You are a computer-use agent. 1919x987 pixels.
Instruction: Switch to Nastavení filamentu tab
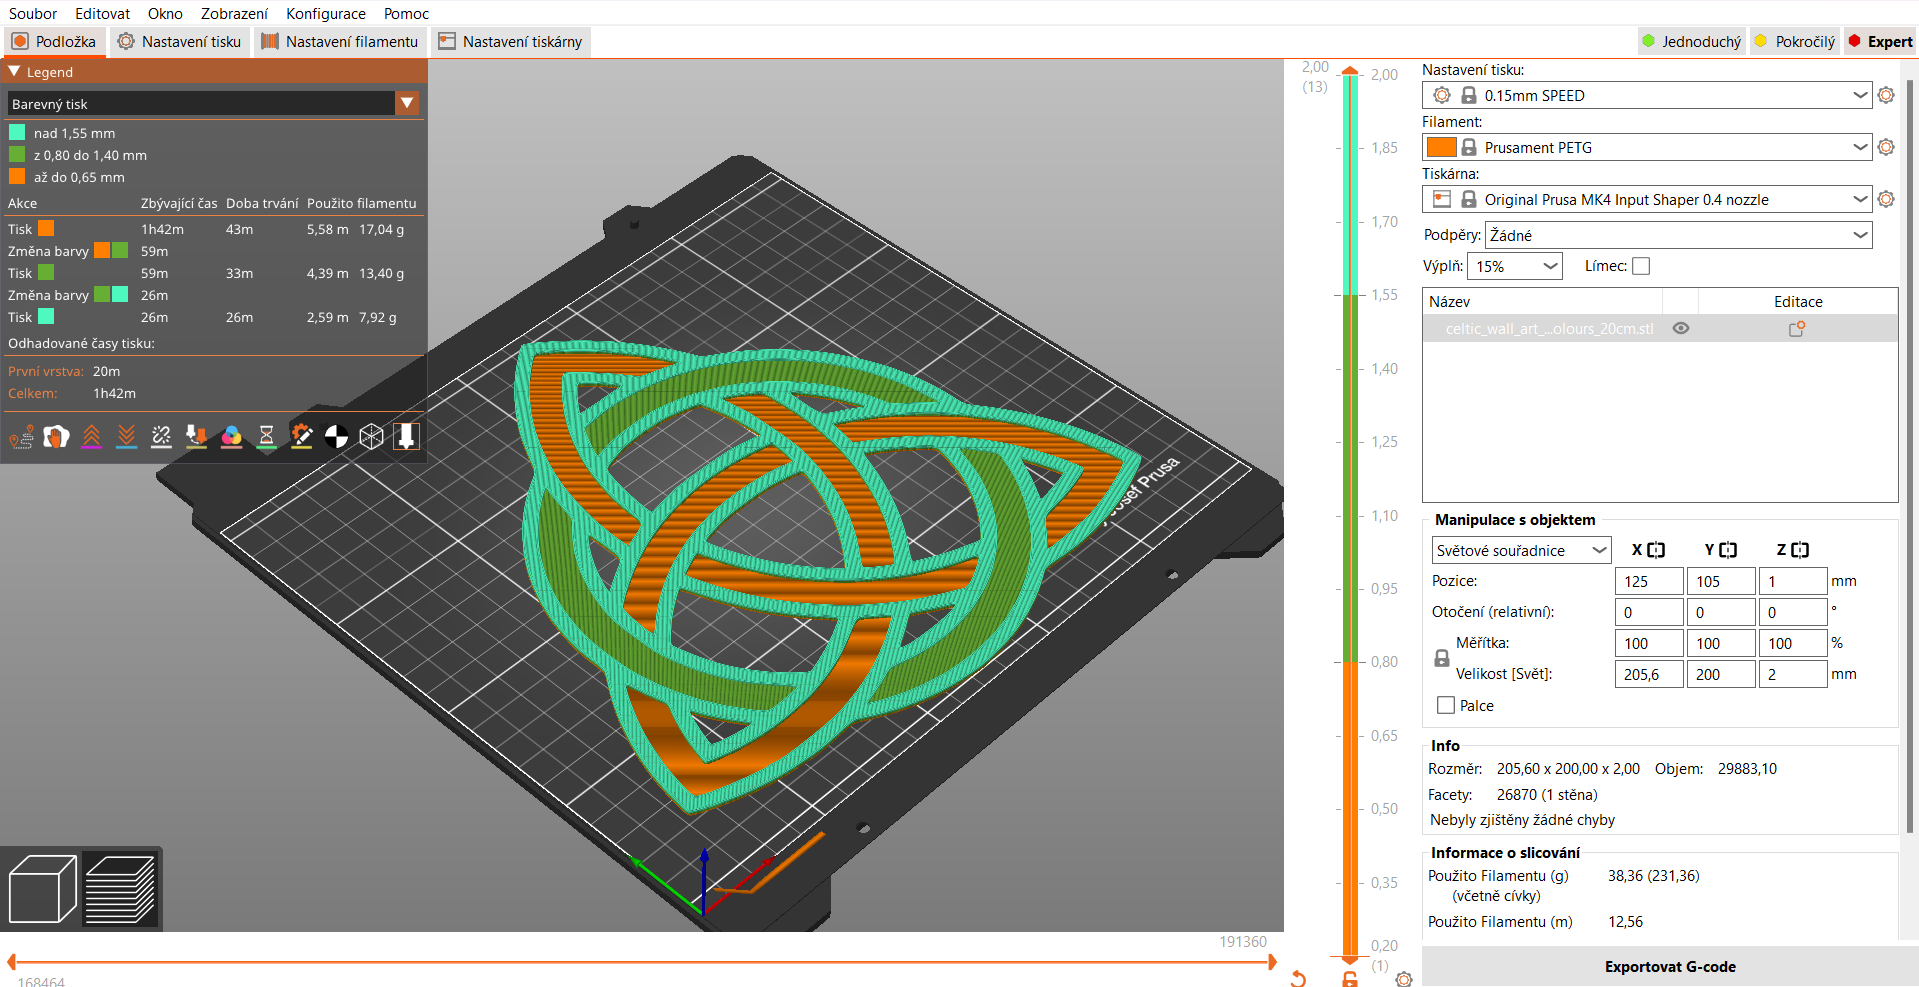pyautogui.click(x=340, y=41)
